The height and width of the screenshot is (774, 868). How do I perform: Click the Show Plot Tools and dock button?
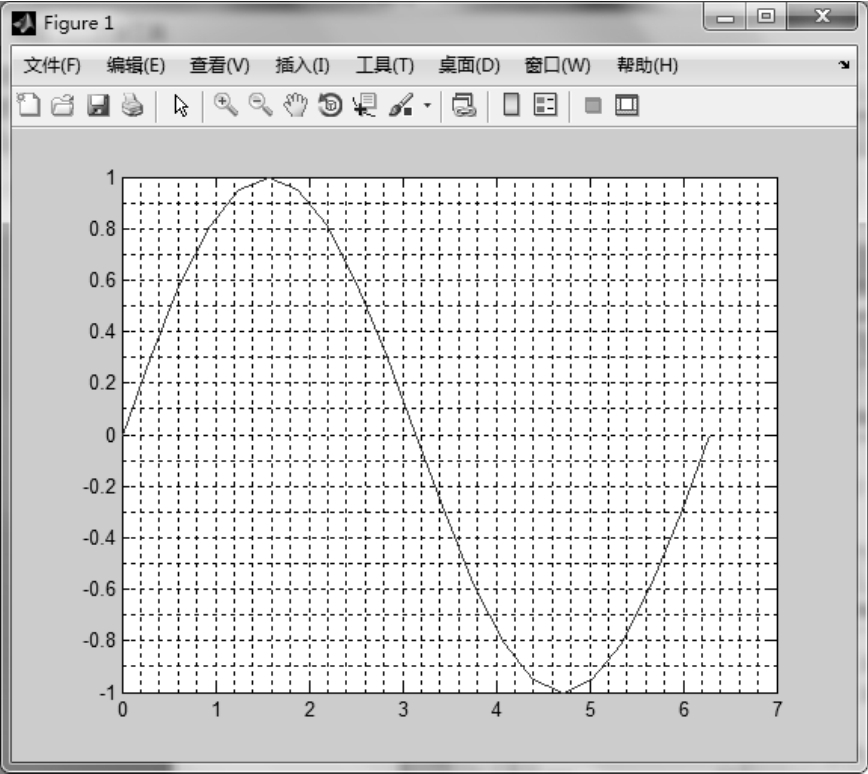coord(627,105)
